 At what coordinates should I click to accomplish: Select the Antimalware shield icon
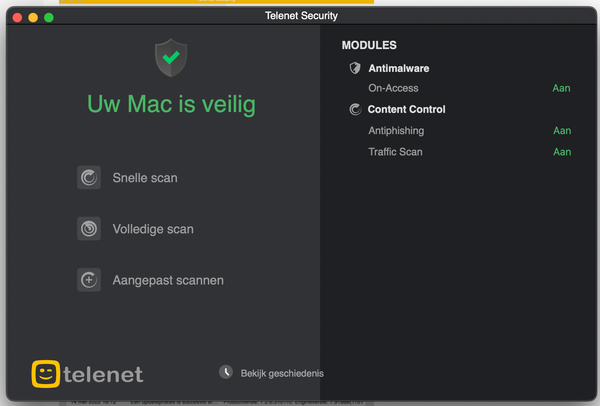click(354, 68)
